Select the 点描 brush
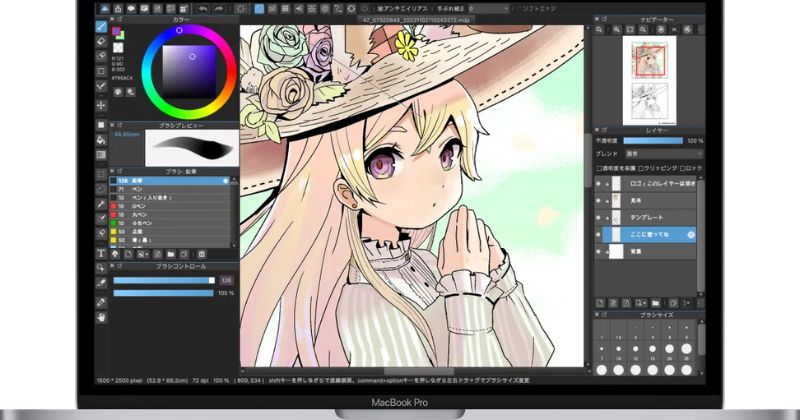This screenshot has width=800, height=420. (169, 232)
